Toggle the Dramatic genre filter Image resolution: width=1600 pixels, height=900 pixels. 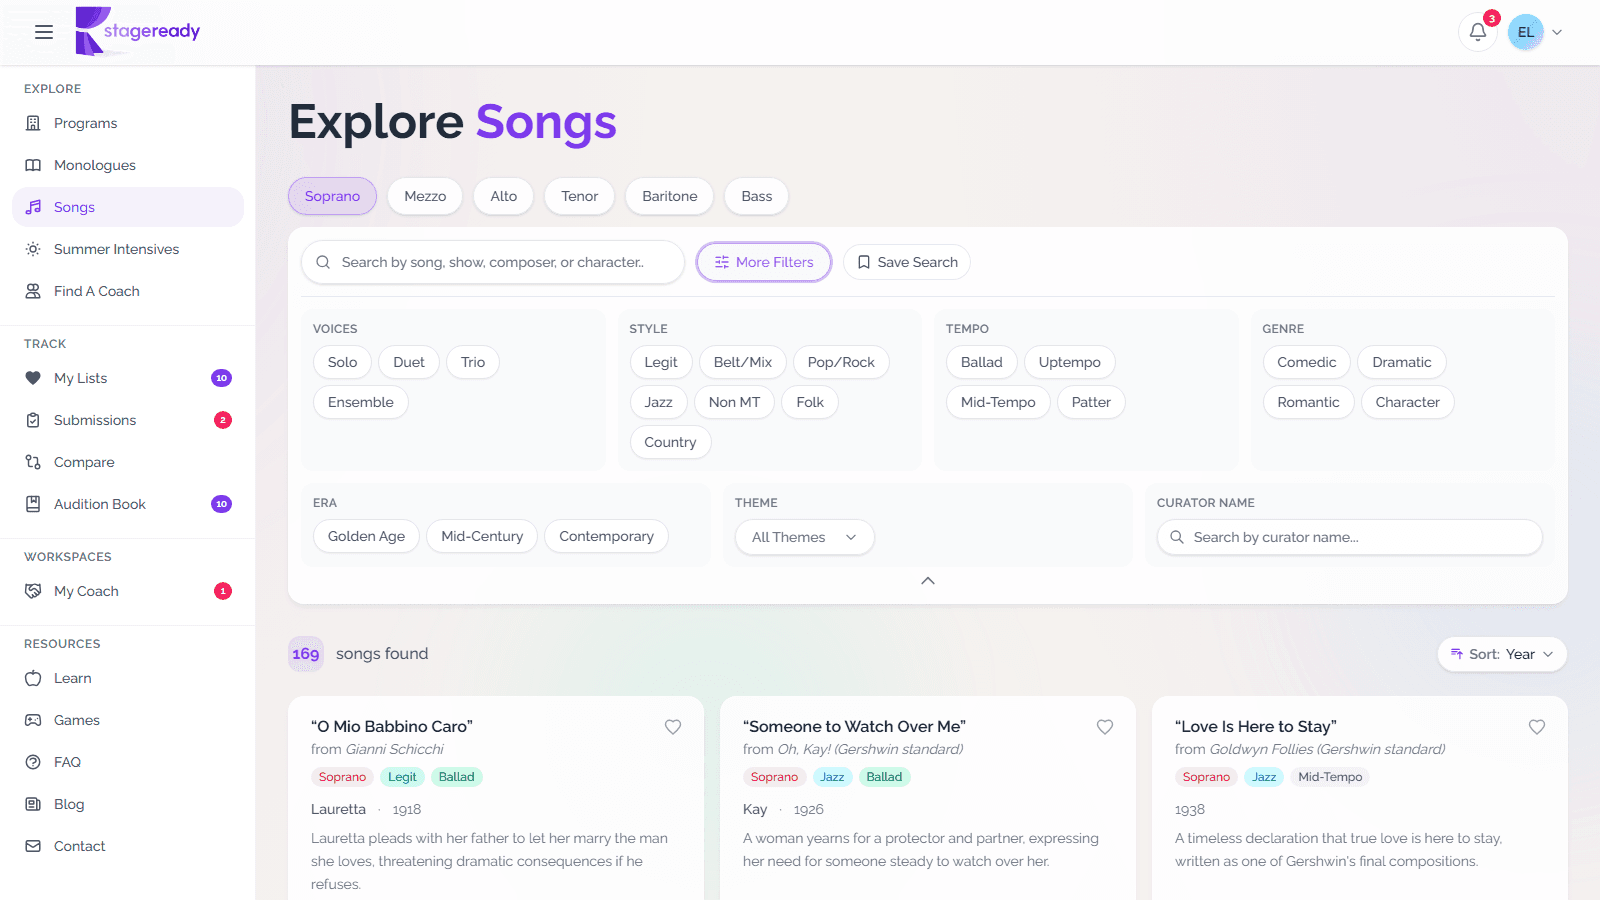pyautogui.click(x=1402, y=362)
